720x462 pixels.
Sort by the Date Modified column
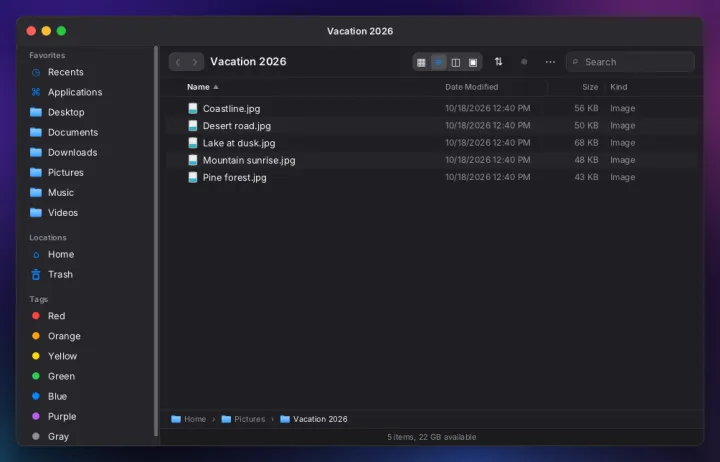[472, 87]
